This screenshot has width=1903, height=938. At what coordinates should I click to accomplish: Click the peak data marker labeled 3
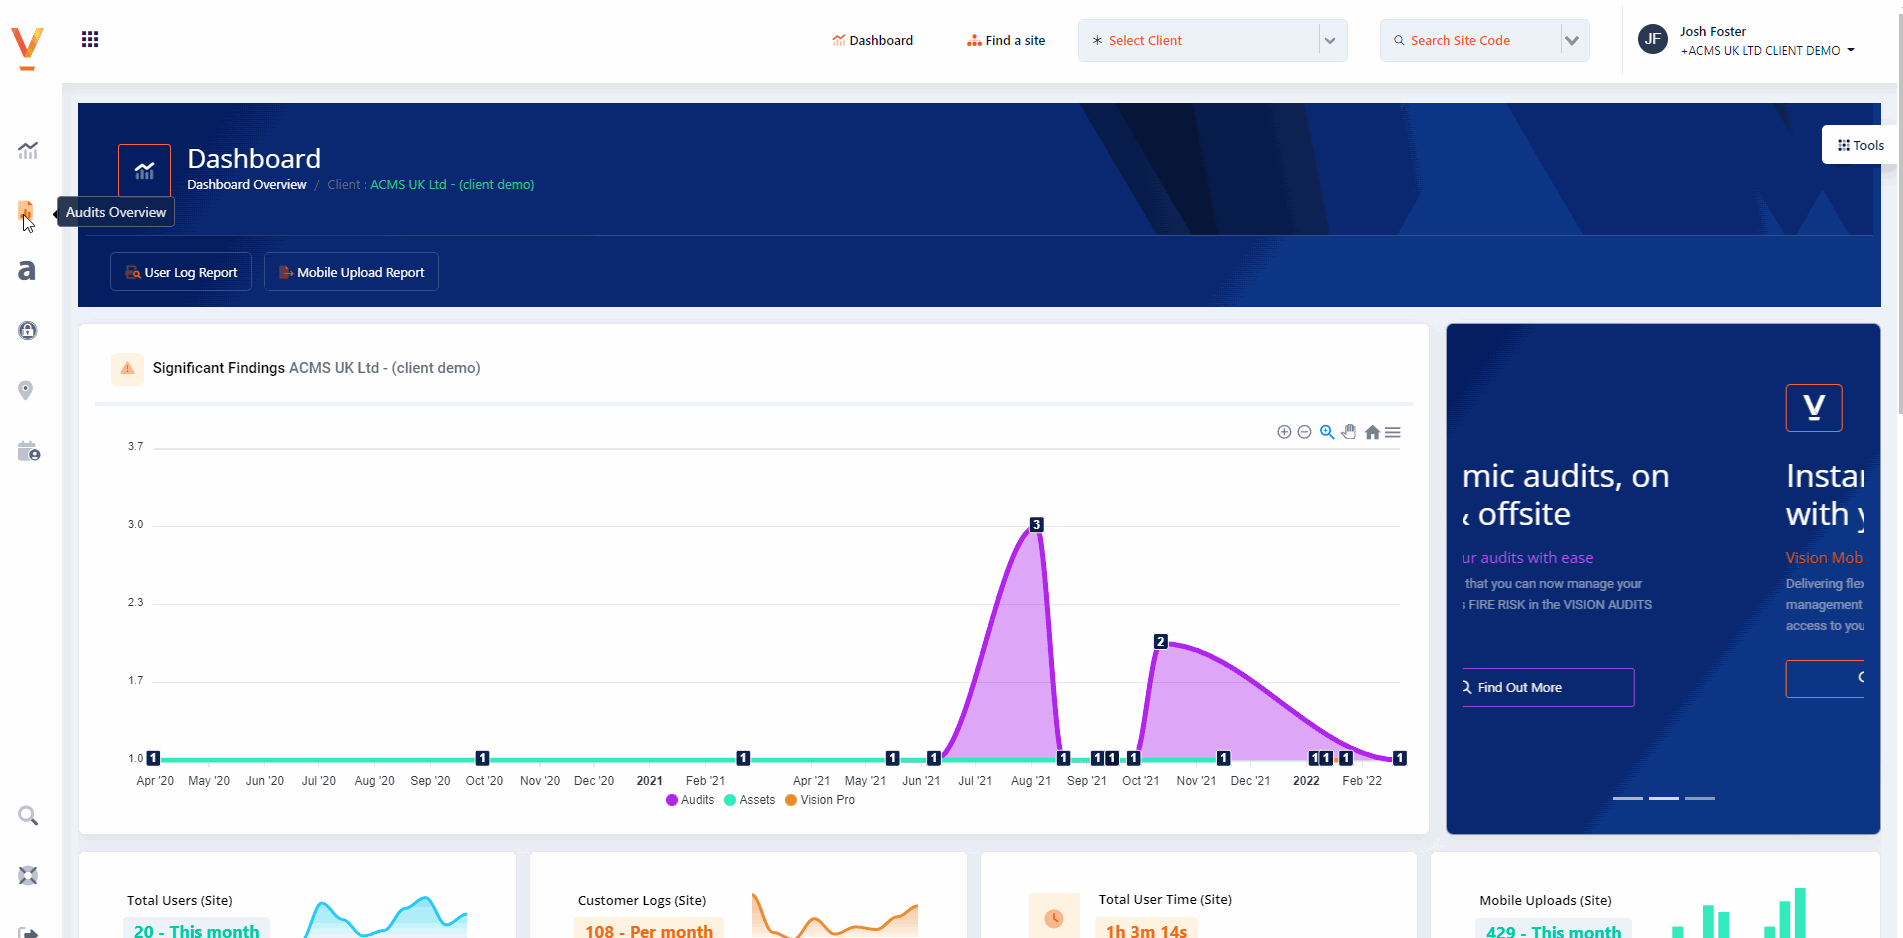coord(1037,524)
